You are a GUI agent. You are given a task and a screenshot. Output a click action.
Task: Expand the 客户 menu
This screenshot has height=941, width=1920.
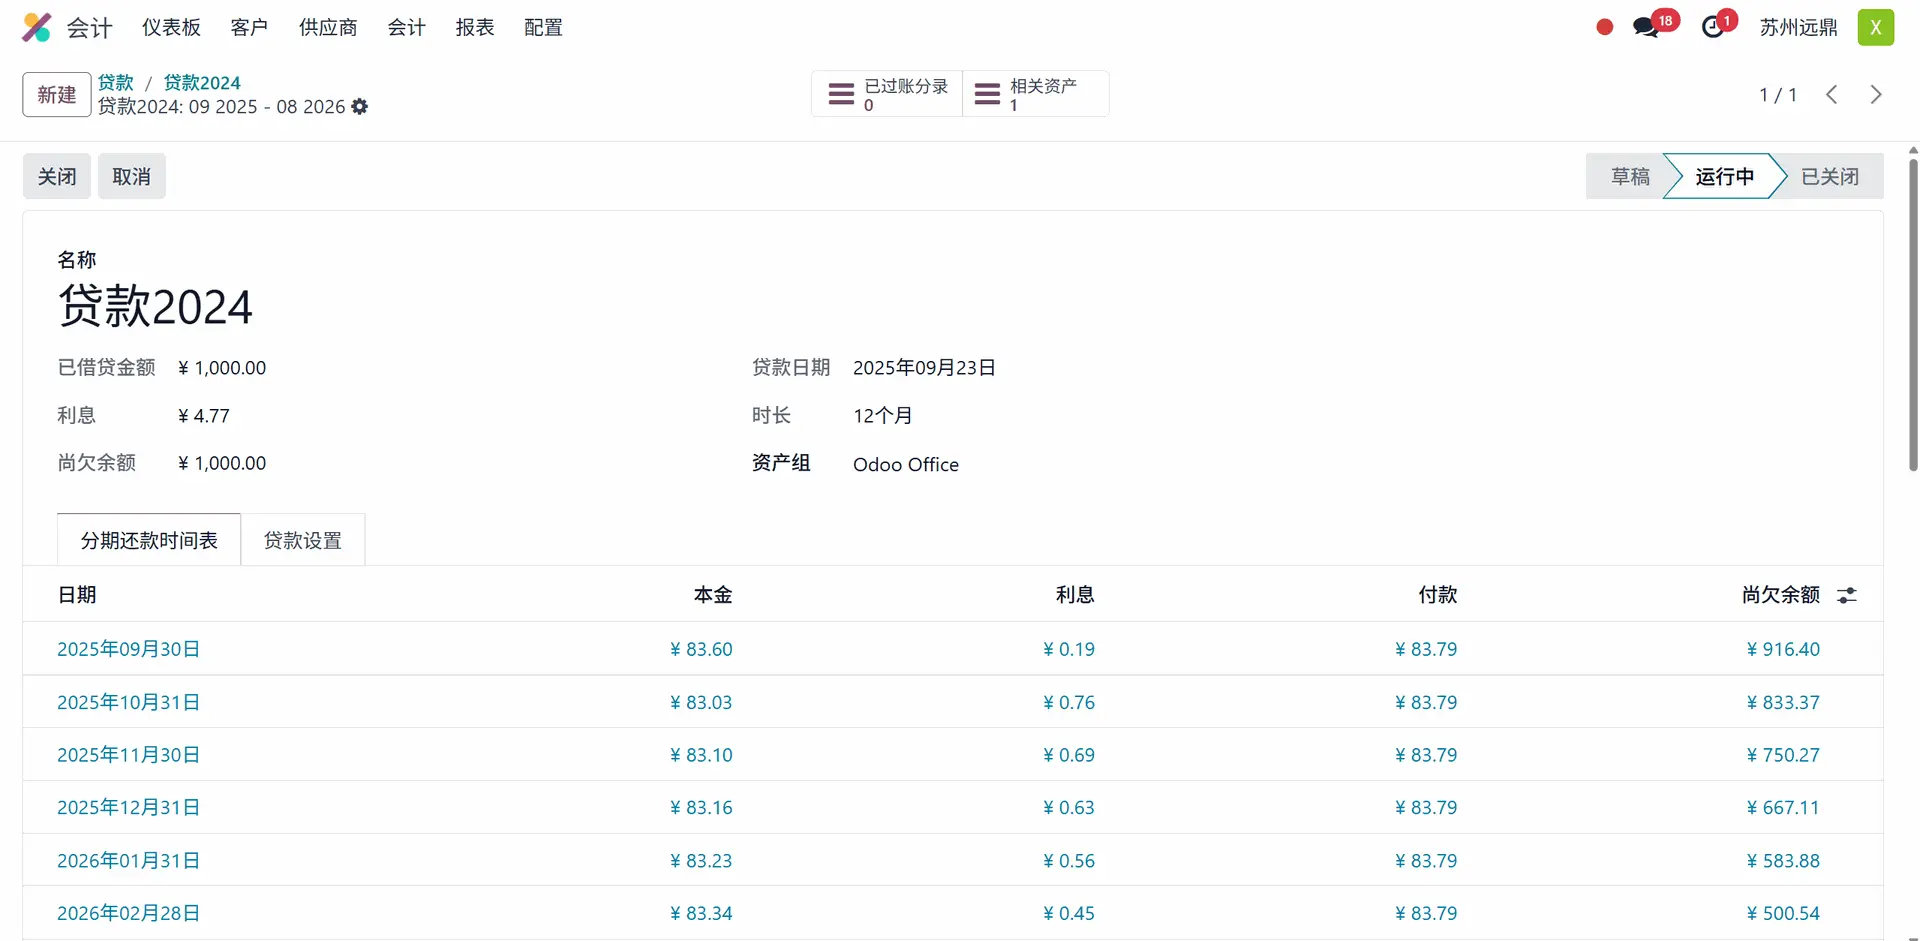249,27
